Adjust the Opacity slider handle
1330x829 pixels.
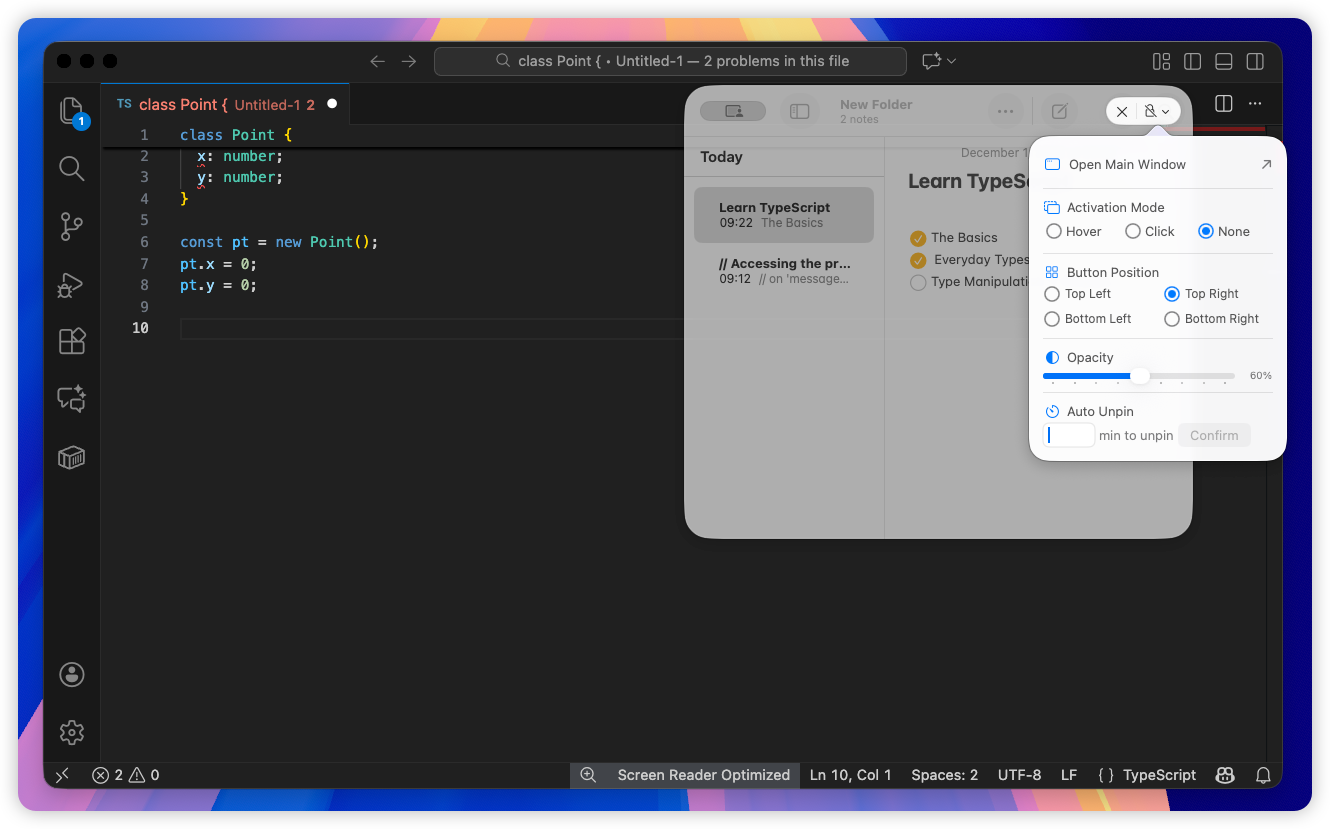click(1139, 376)
